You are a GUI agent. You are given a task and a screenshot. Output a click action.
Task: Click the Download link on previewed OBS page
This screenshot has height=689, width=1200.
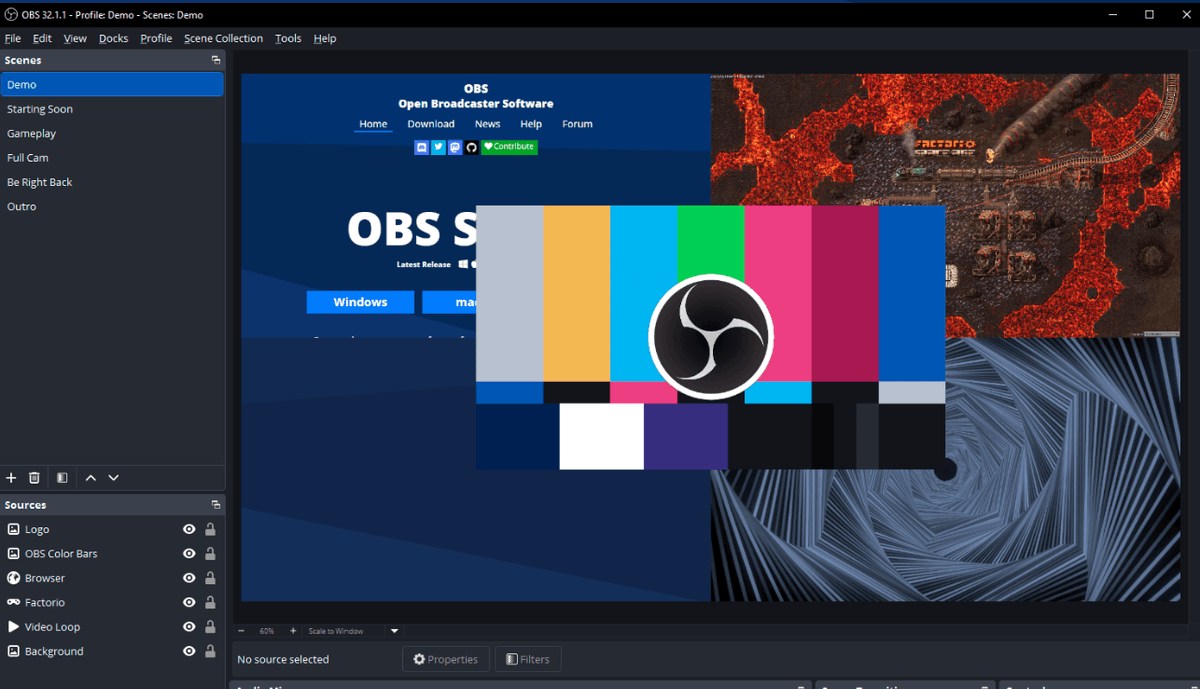[x=431, y=124]
